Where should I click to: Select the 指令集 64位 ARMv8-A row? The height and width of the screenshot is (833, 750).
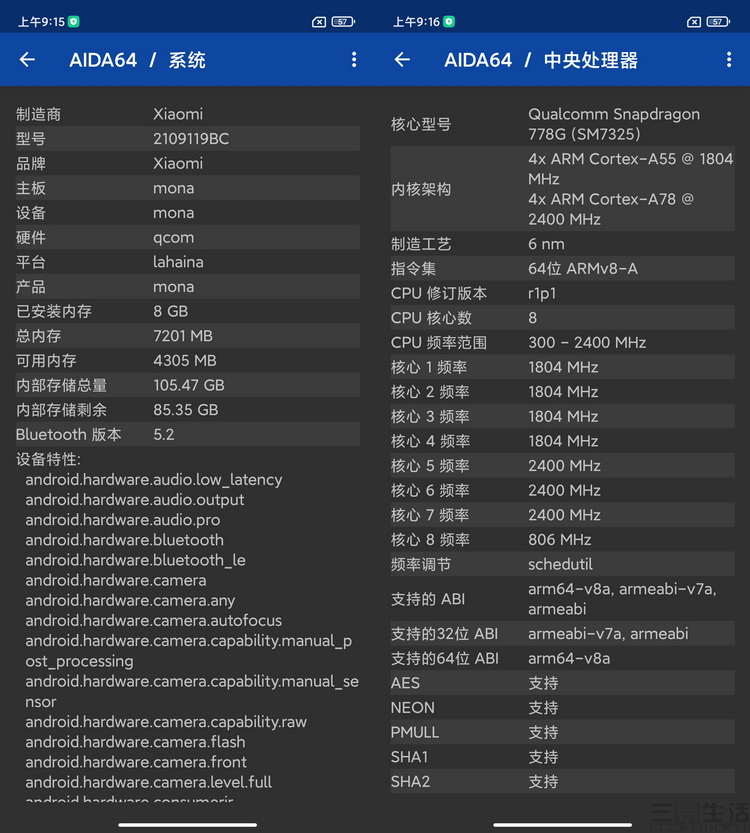[562, 268]
